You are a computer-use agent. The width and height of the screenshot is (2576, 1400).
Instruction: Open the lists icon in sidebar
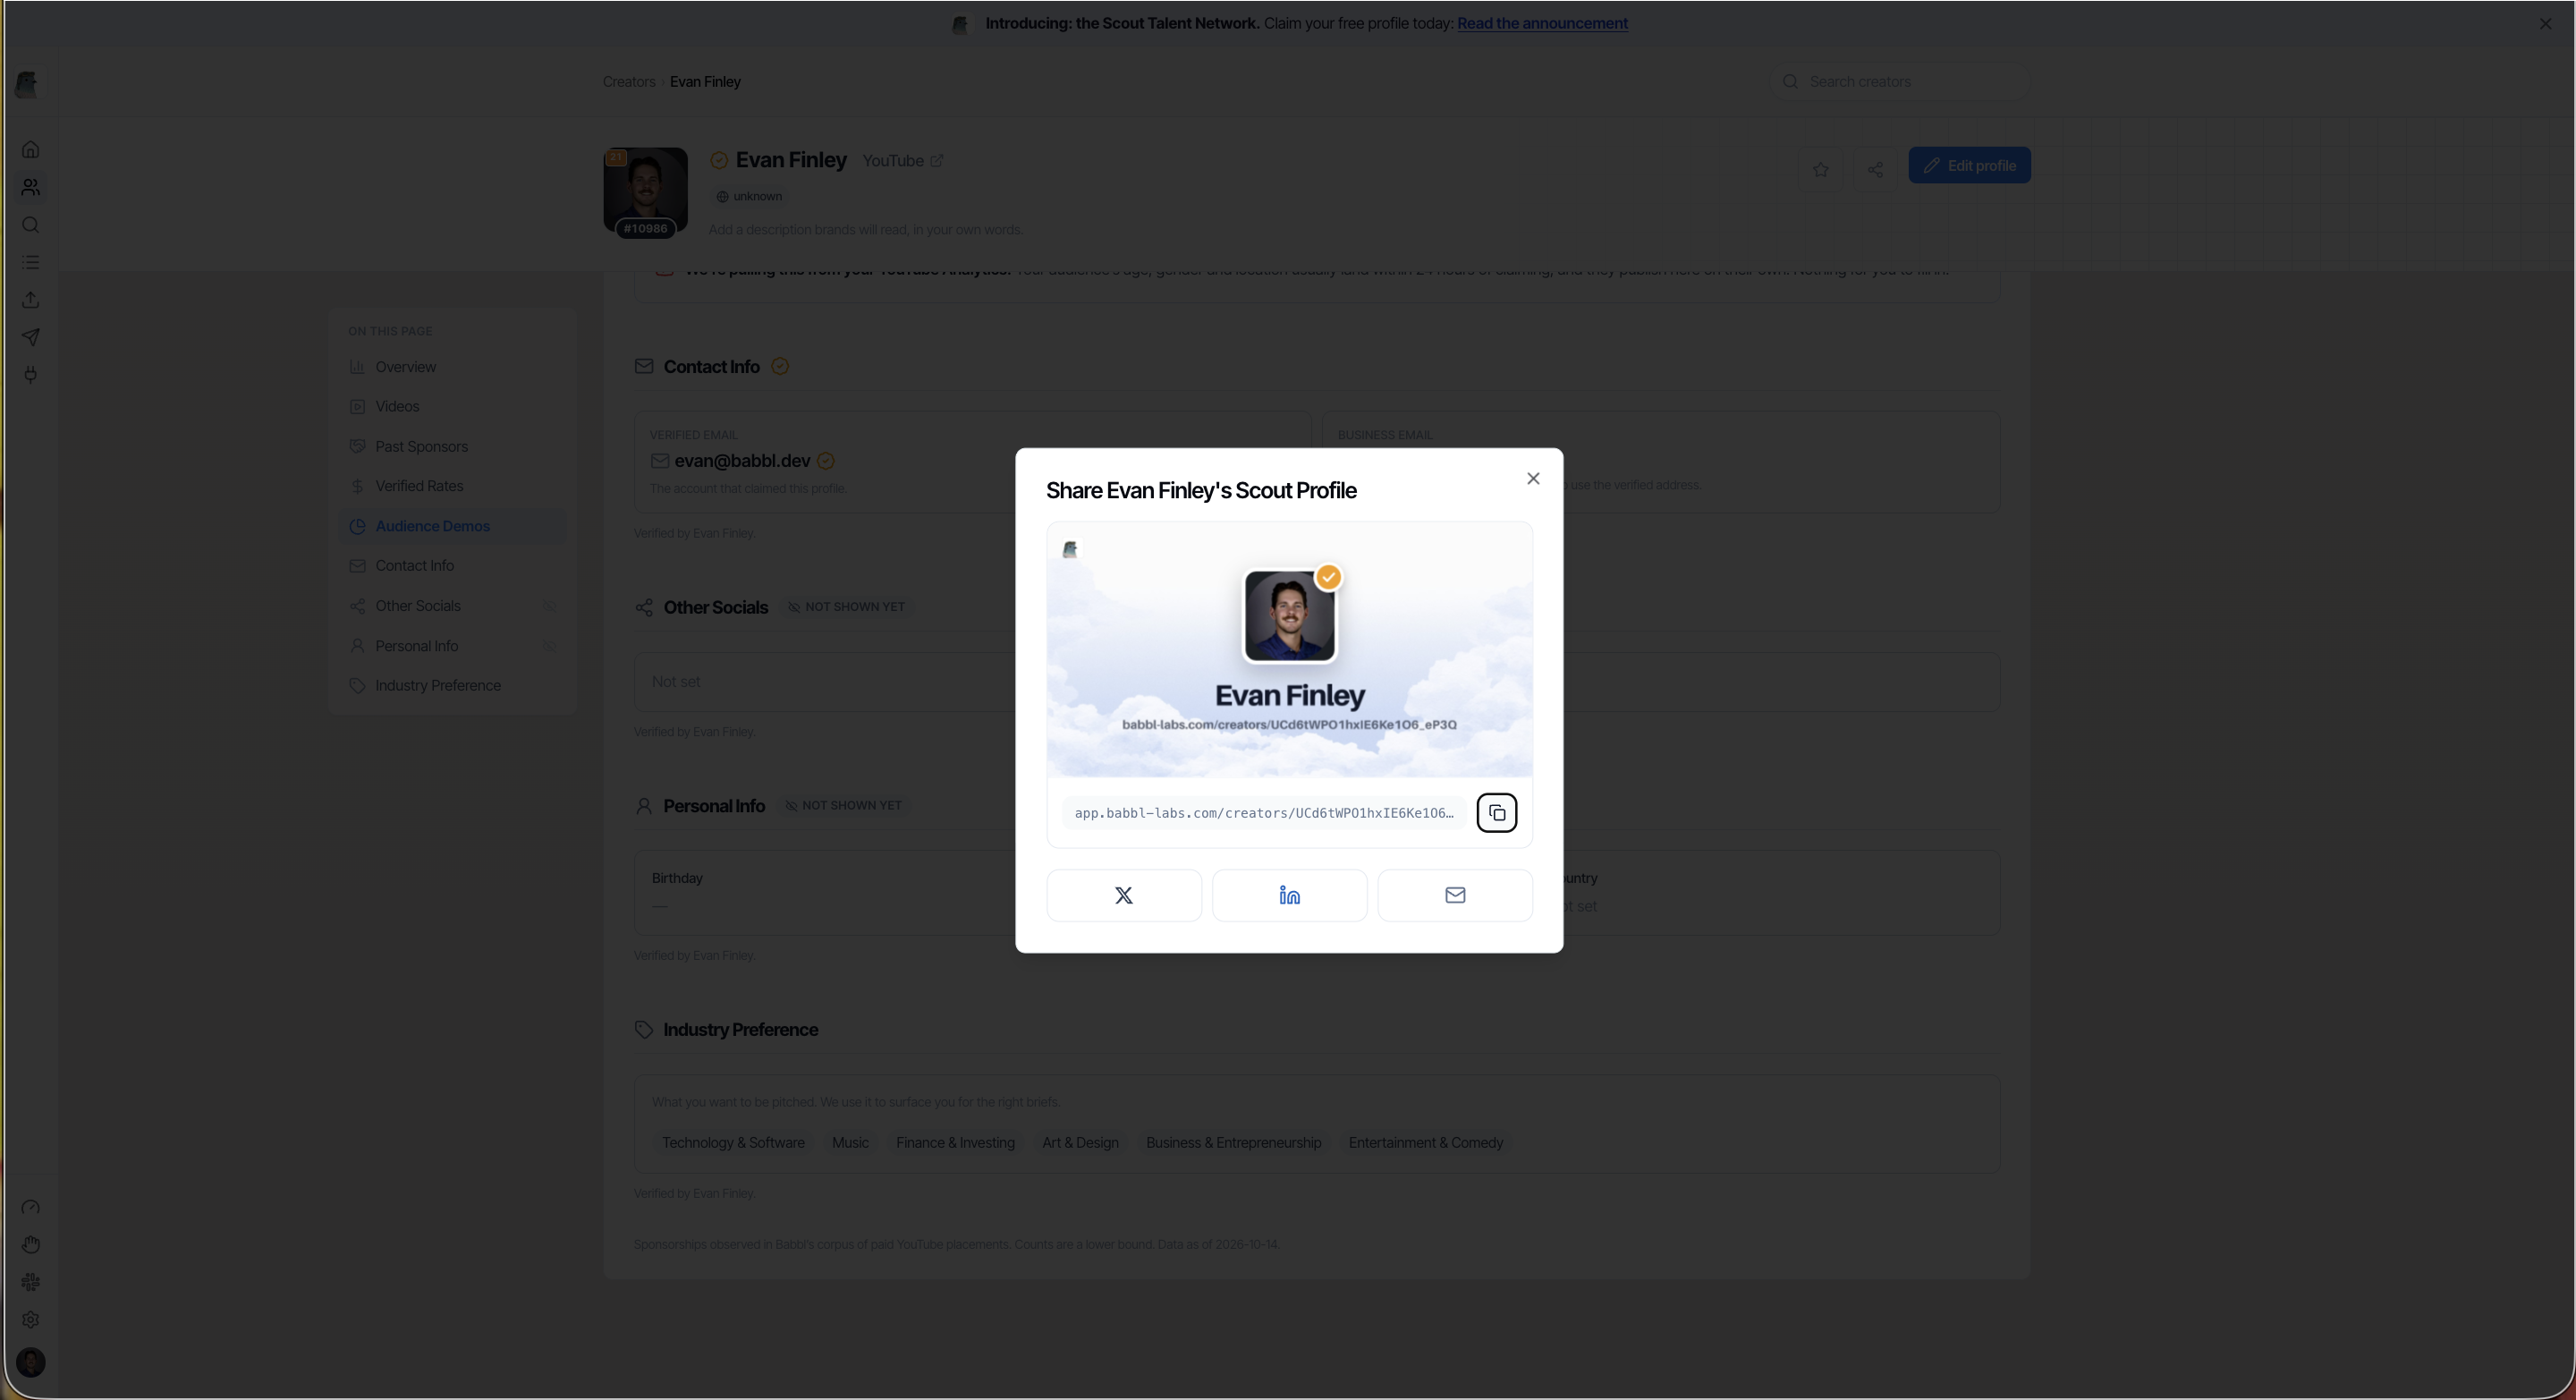pyautogui.click(x=31, y=262)
